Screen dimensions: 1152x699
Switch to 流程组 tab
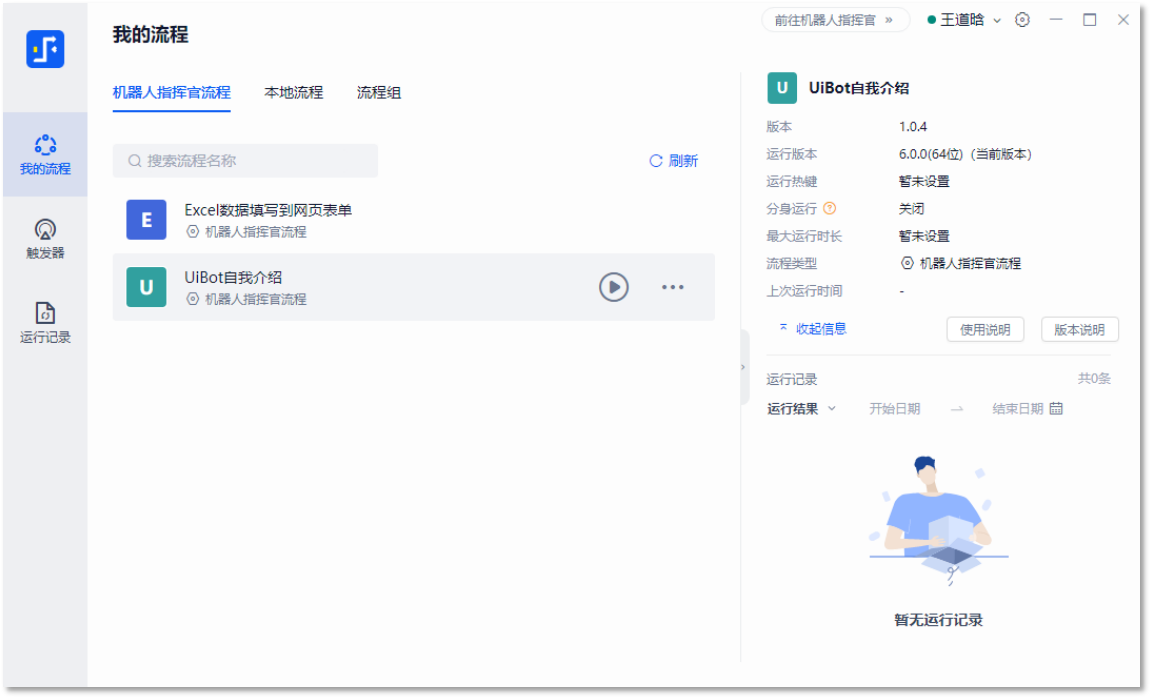click(378, 93)
